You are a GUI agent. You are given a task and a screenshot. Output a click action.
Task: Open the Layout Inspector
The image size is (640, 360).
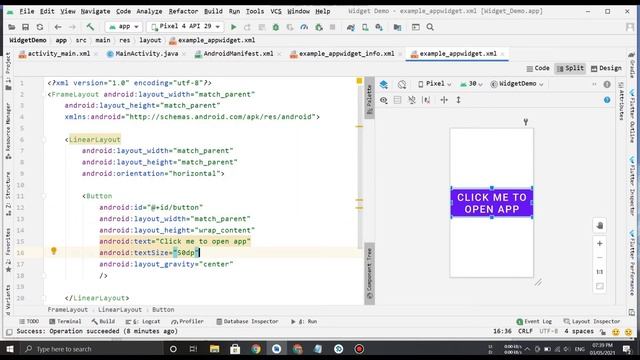coord(591,322)
